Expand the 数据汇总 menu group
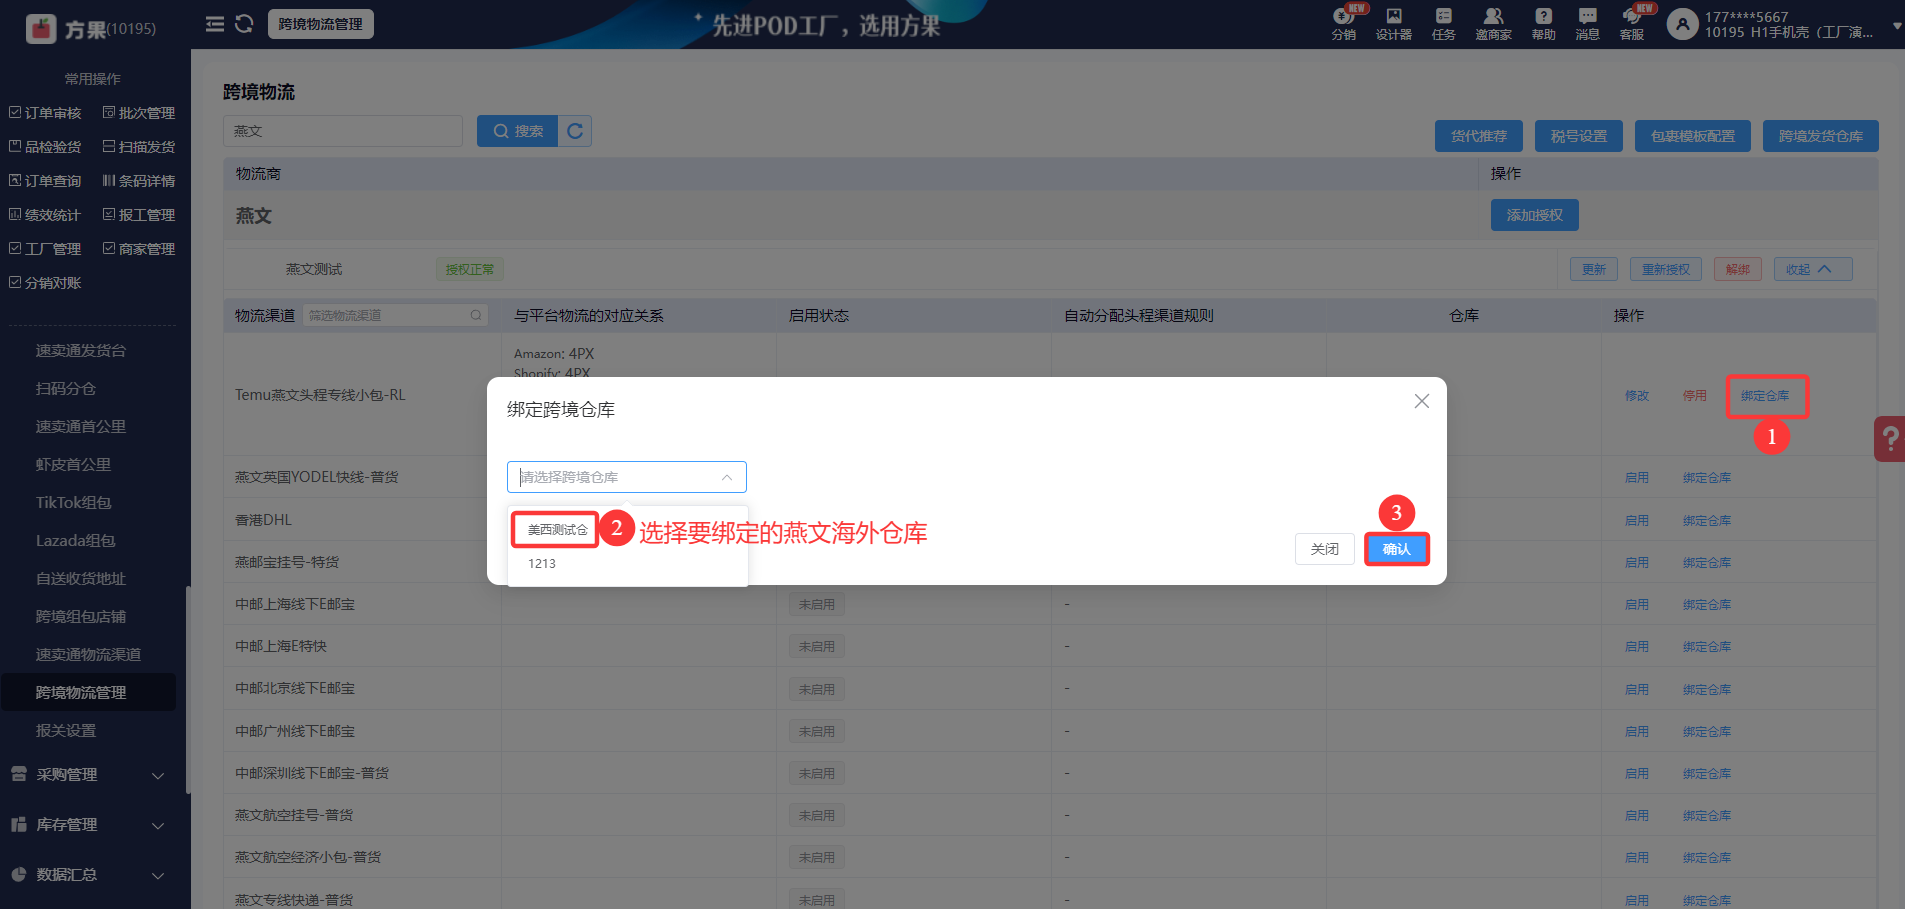Image resolution: width=1905 pixels, height=909 pixels. point(158,876)
